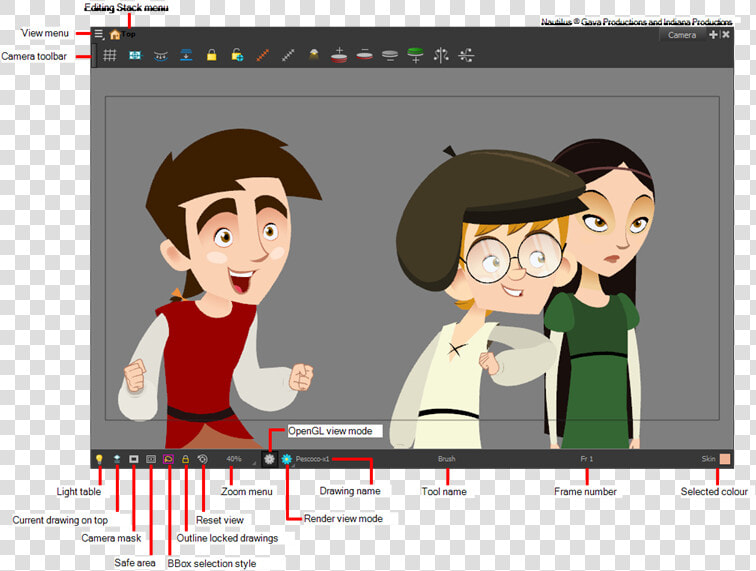Click the 'Brush' tool name text
Screen dimensions: 756x571
446,459
